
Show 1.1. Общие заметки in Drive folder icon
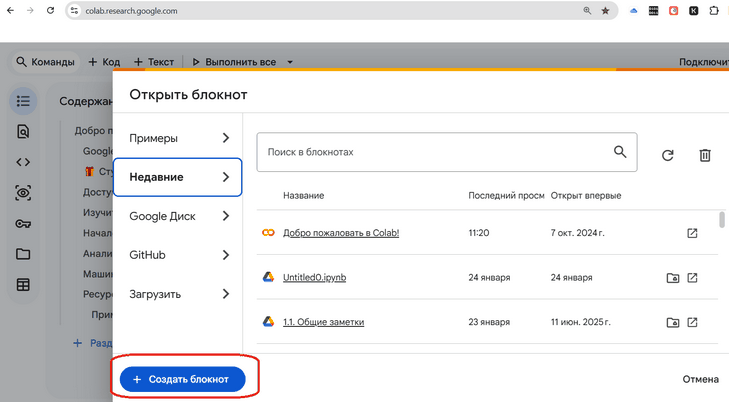point(673,322)
